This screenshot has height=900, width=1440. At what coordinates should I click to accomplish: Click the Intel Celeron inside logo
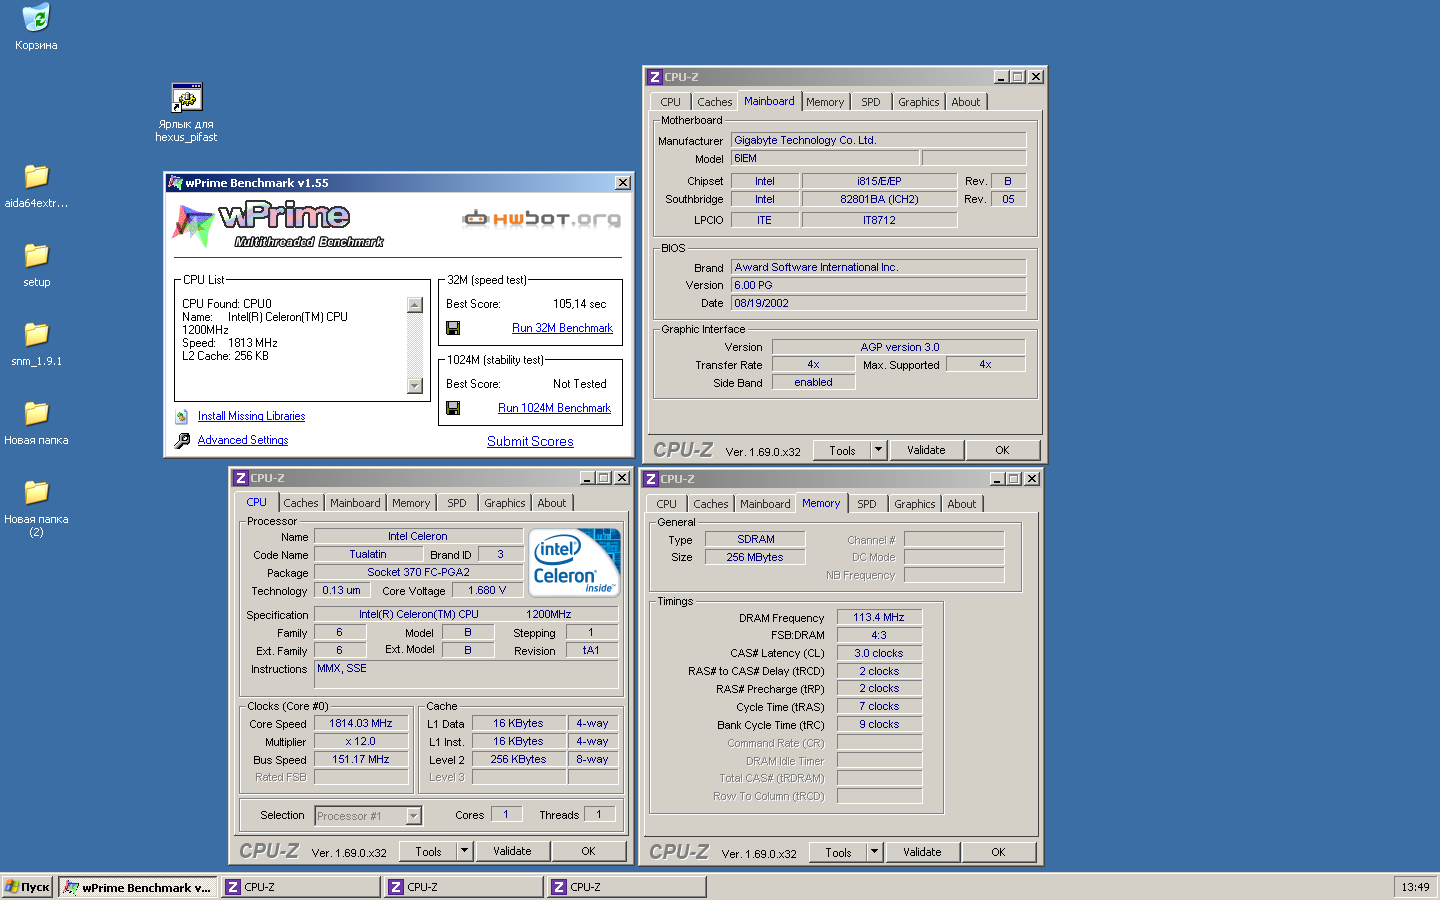coord(574,562)
